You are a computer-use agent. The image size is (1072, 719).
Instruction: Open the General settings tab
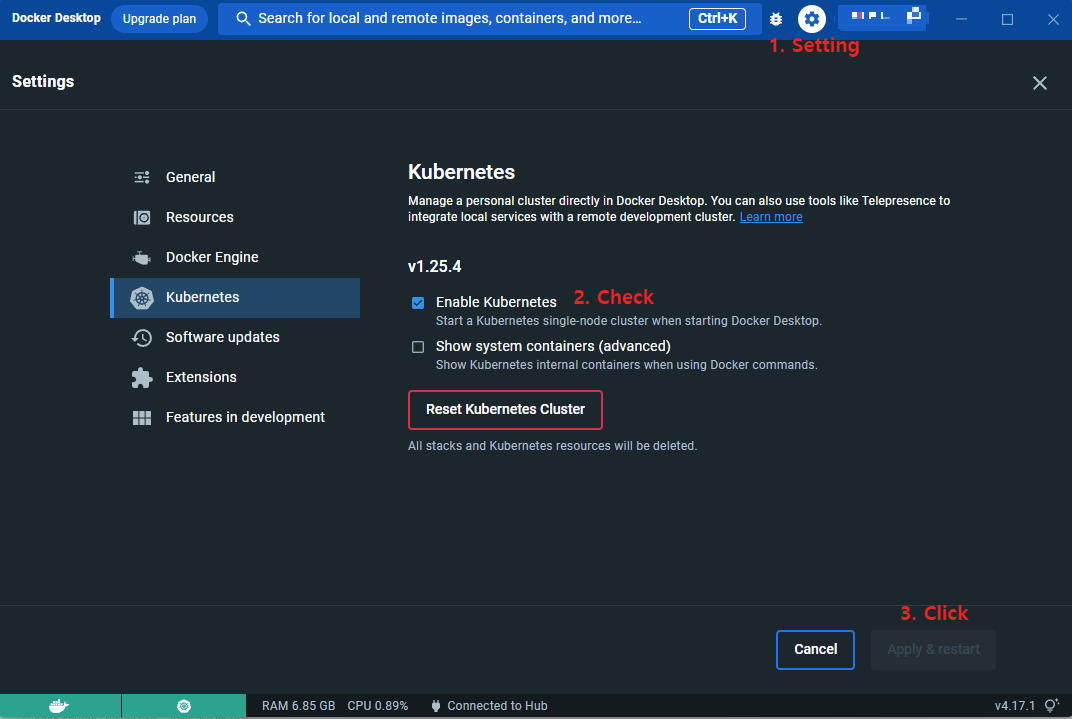235,178
